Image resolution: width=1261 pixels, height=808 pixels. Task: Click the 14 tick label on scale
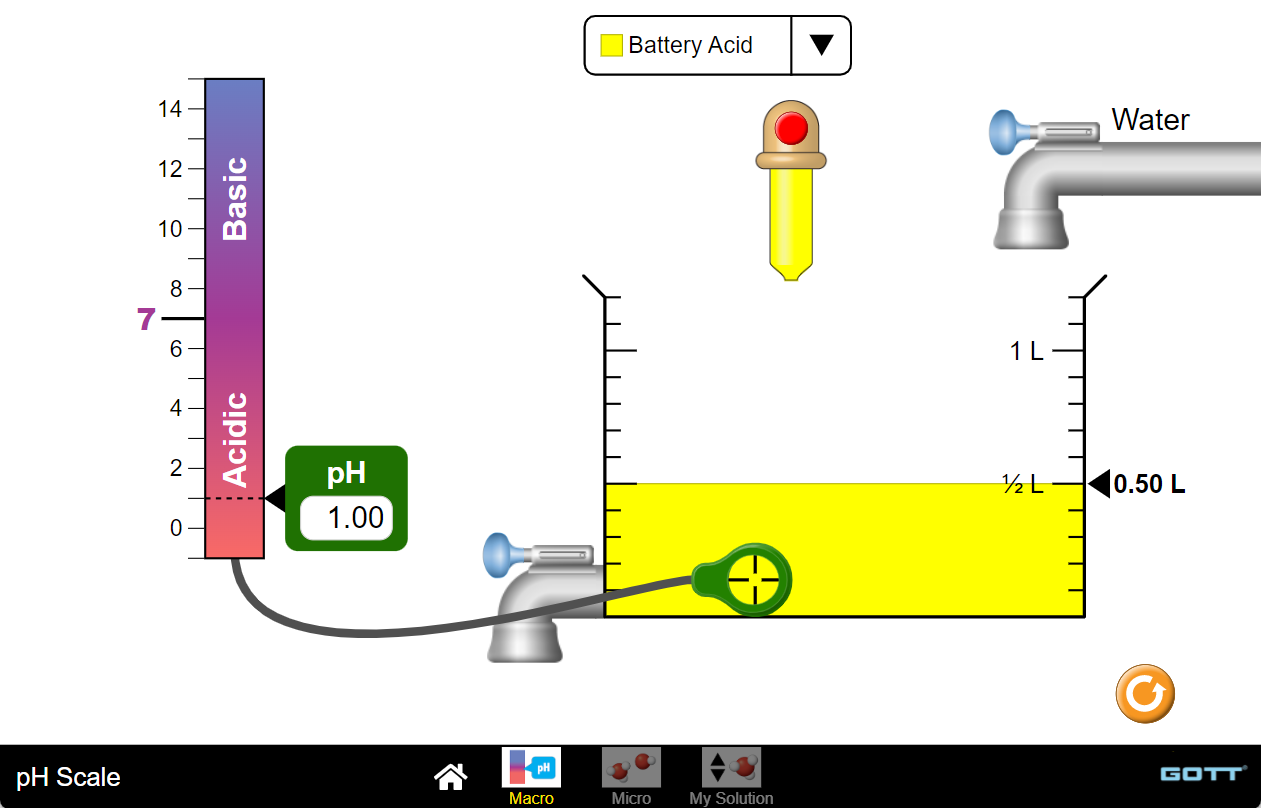(x=170, y=109)
